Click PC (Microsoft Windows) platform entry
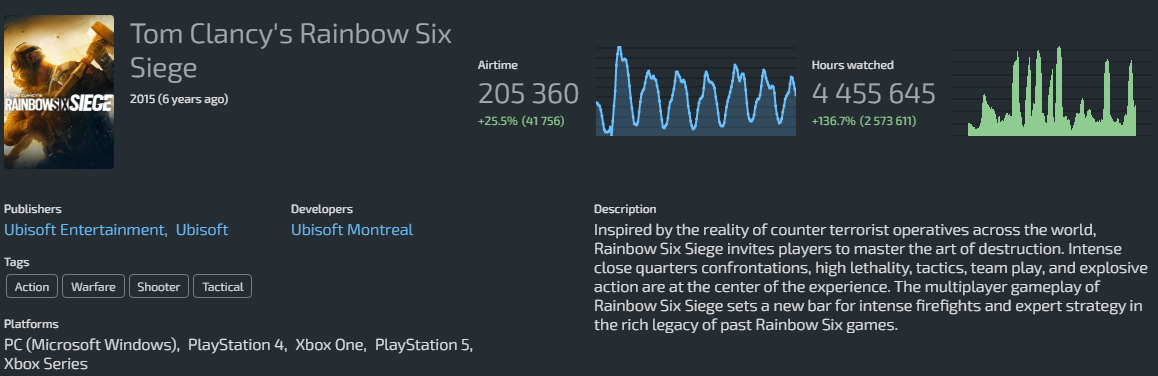Image resolution: width=1158 pixels, height=376 pixels. click(x=92, y=344)
